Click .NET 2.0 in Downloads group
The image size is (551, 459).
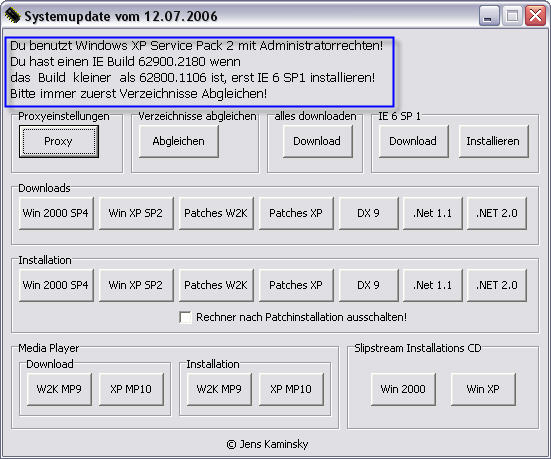click(497, 213)
